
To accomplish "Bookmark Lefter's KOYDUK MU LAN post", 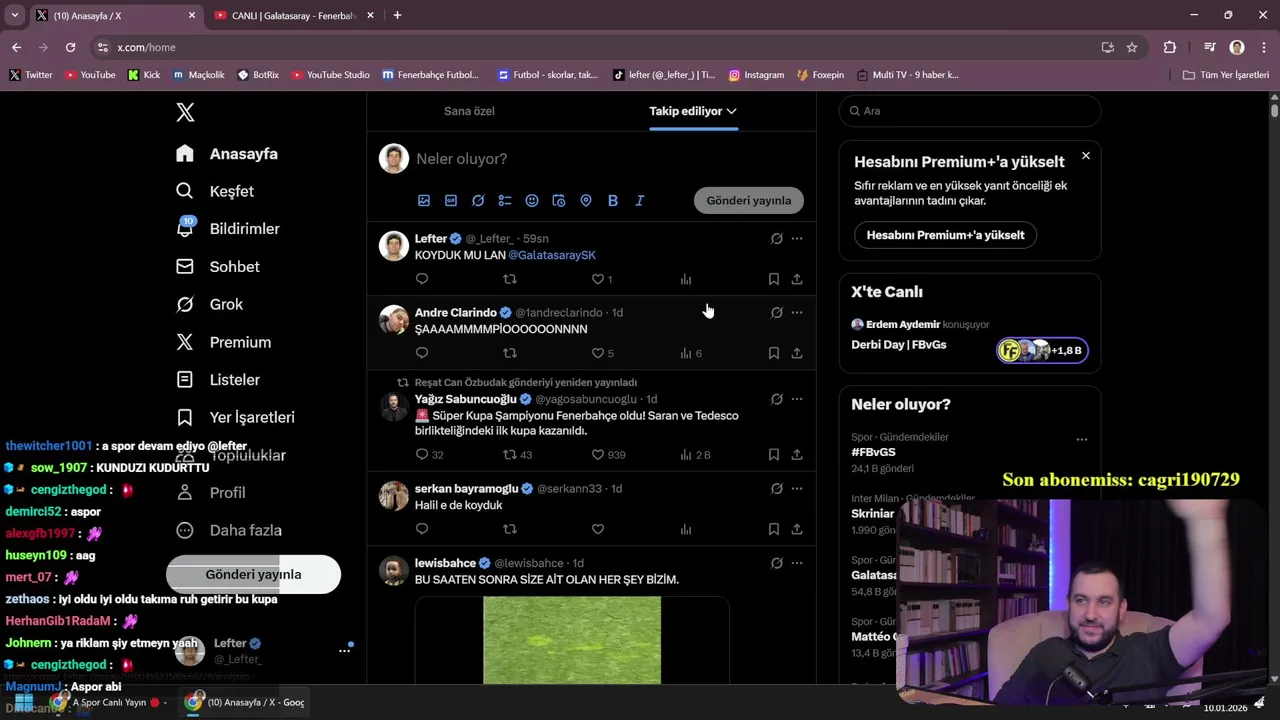I will [x=774, y=279].
